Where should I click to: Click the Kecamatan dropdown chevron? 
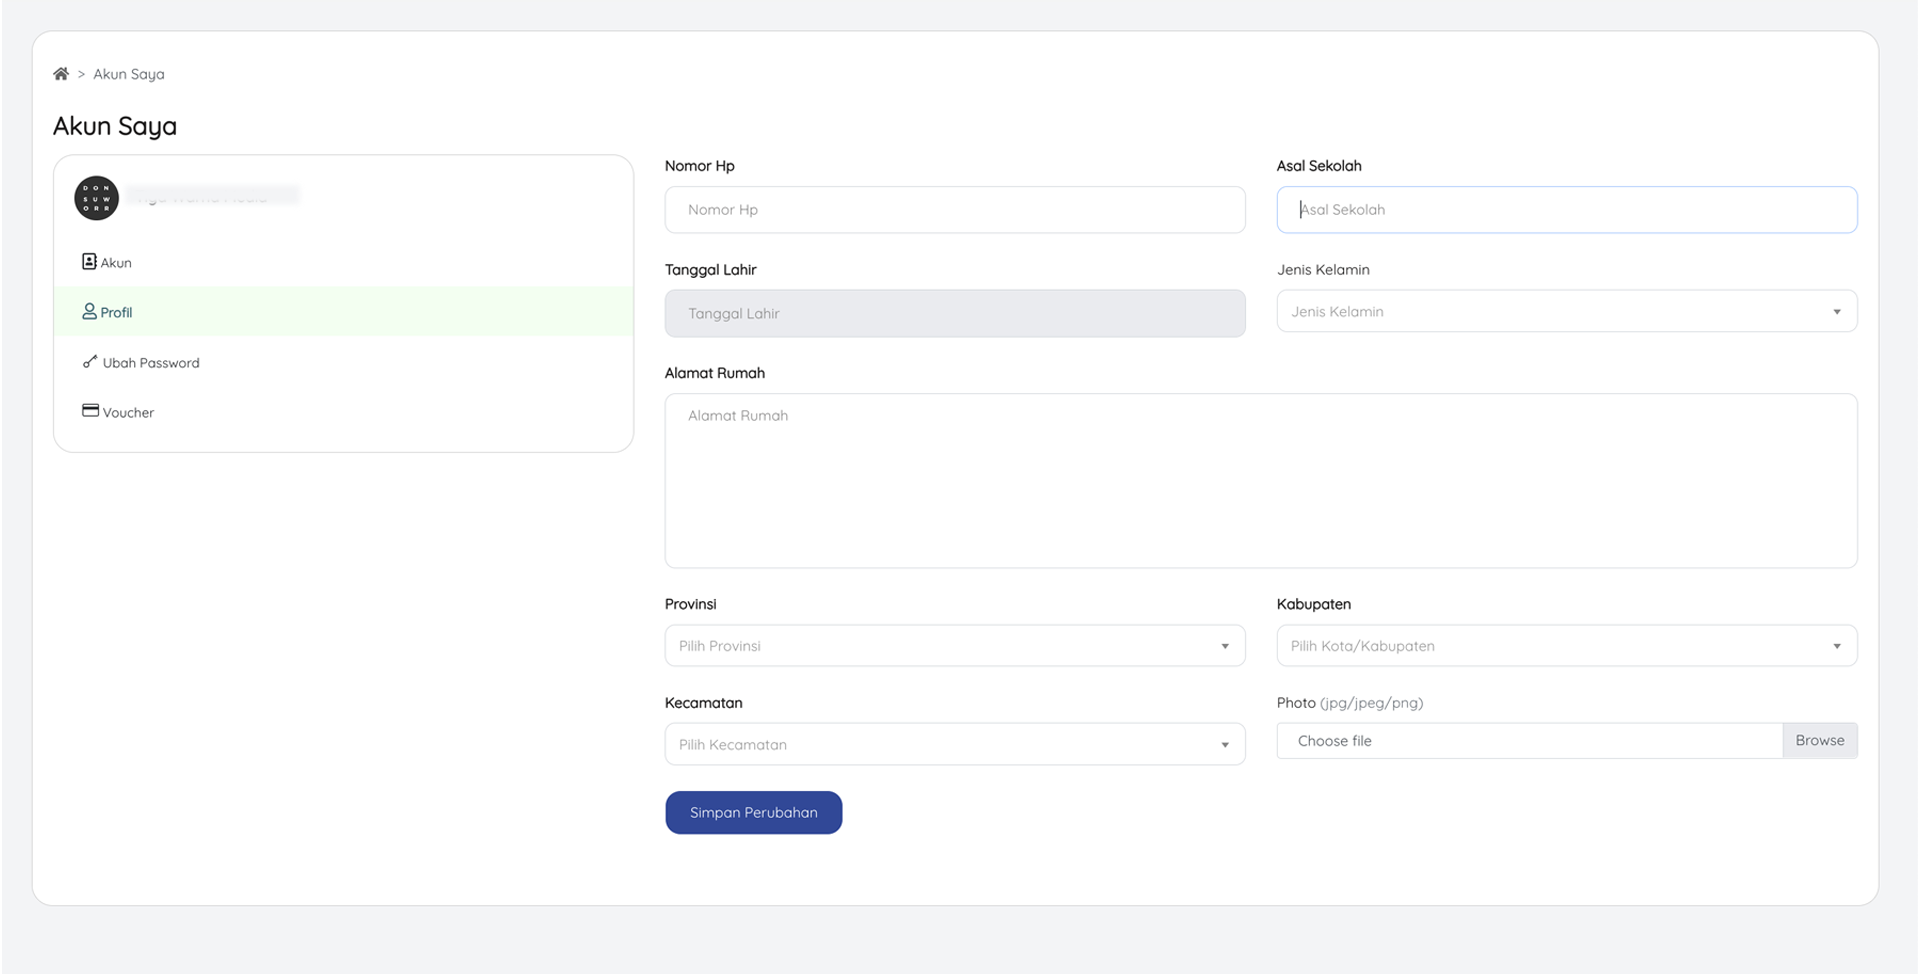(x=1224, y=744)
